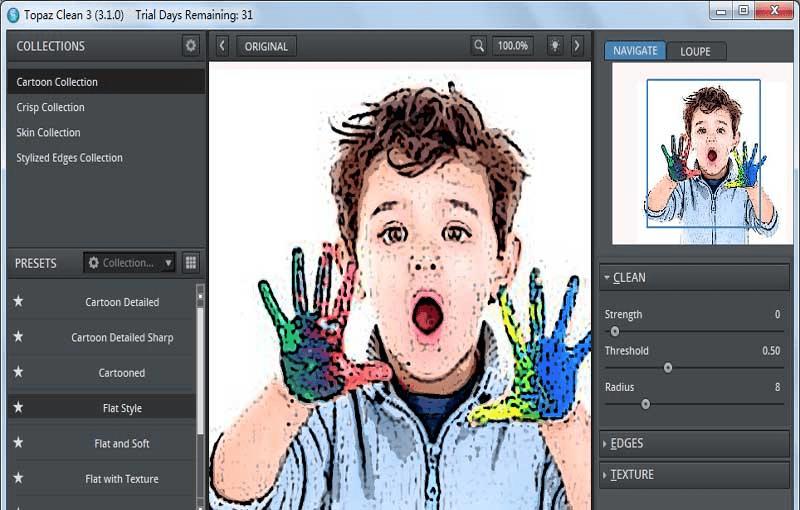Image resolution: width=800 pixels, height=510 pixels.
Task: Favorite the Cartoon Detailed Sharp star
Action: click(x=18, y=337)
